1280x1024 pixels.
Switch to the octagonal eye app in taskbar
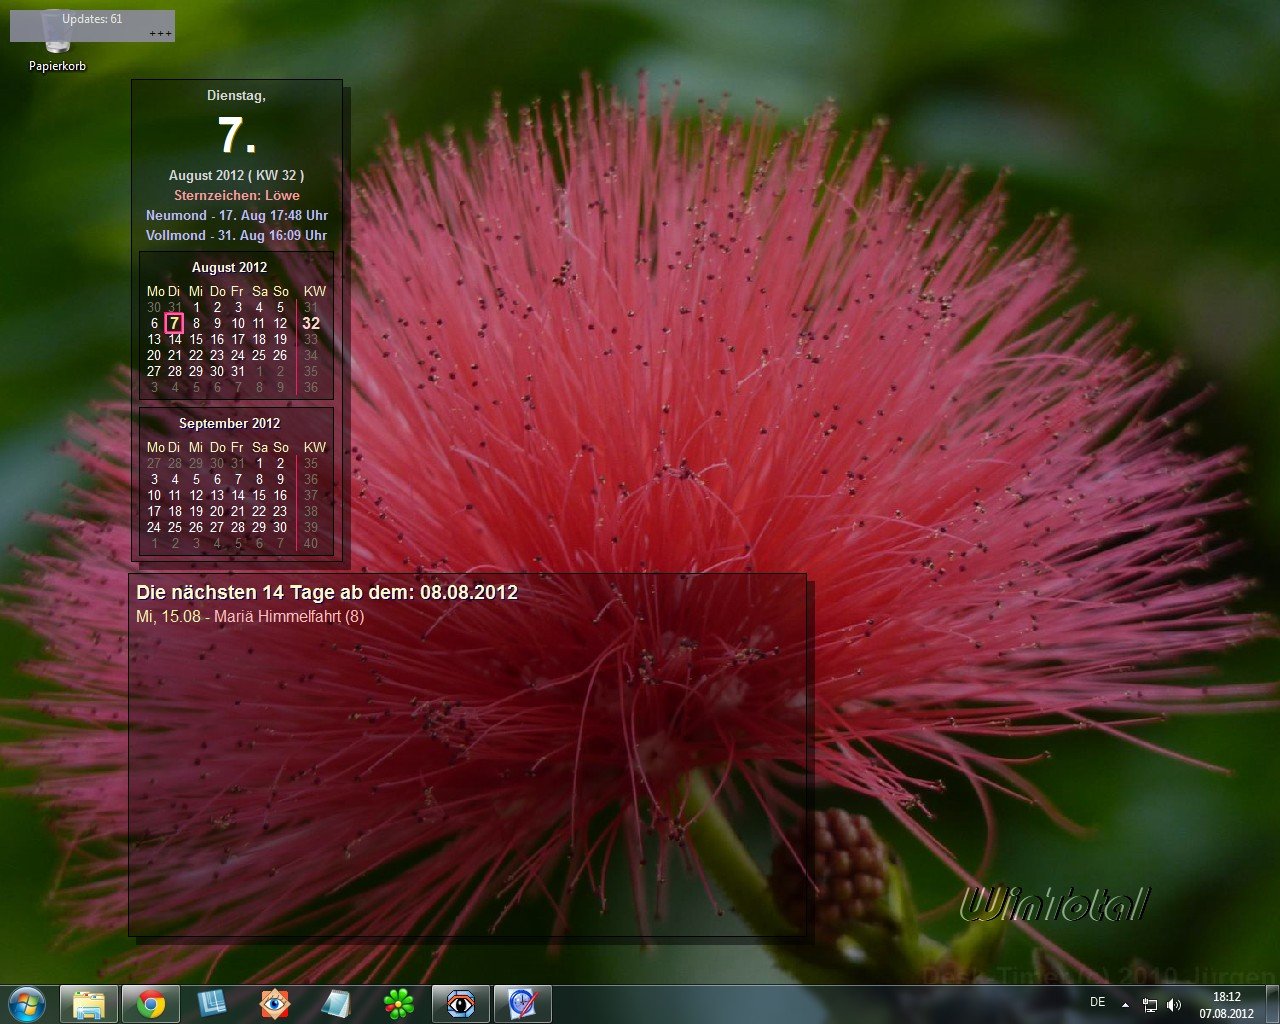pos(461,1004)
